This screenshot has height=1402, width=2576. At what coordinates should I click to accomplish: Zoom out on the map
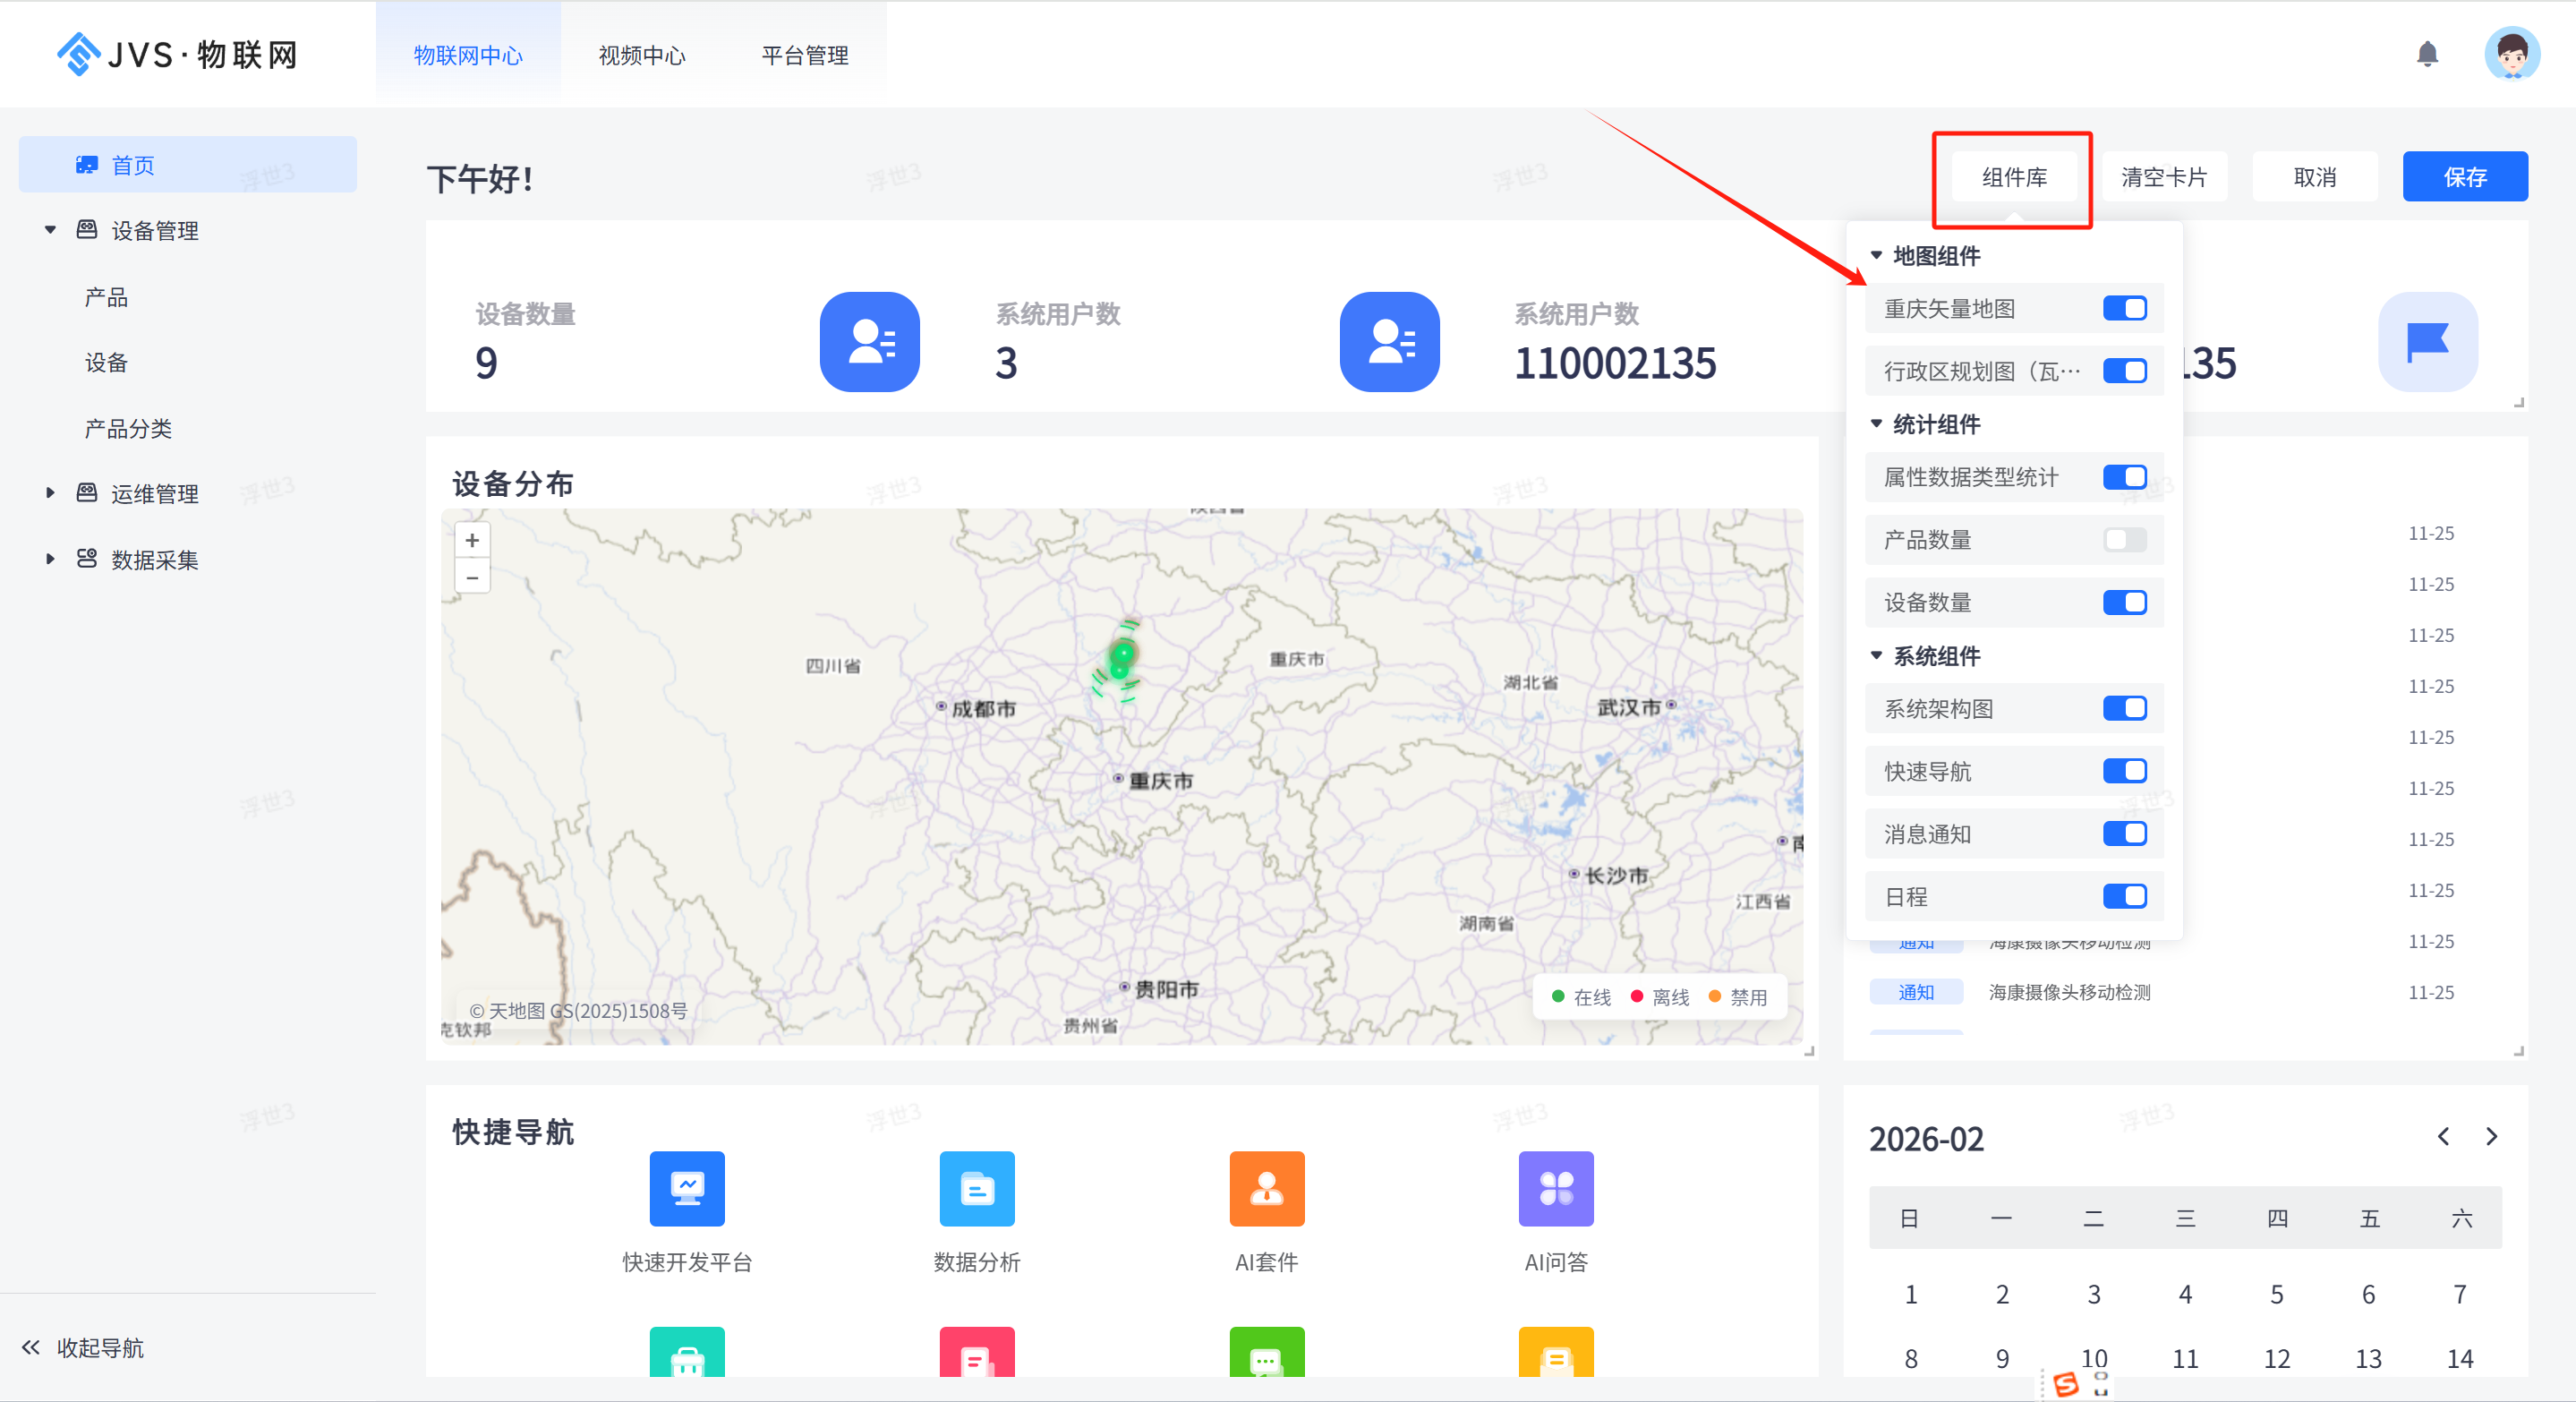pos(472,577)
